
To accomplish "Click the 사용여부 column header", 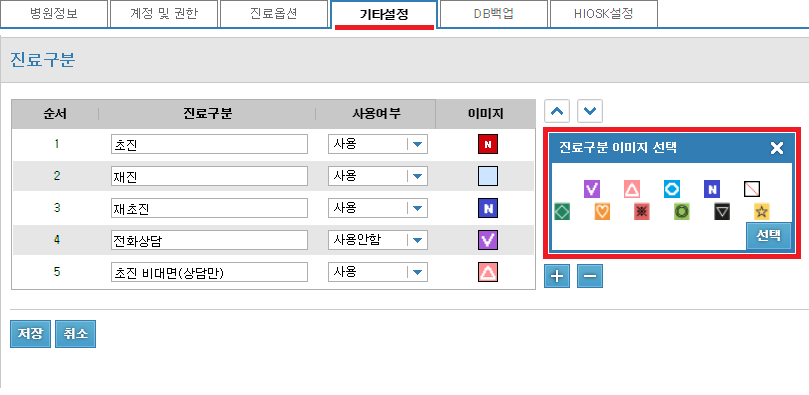I will pyautogui.click(x=376, y=114).
